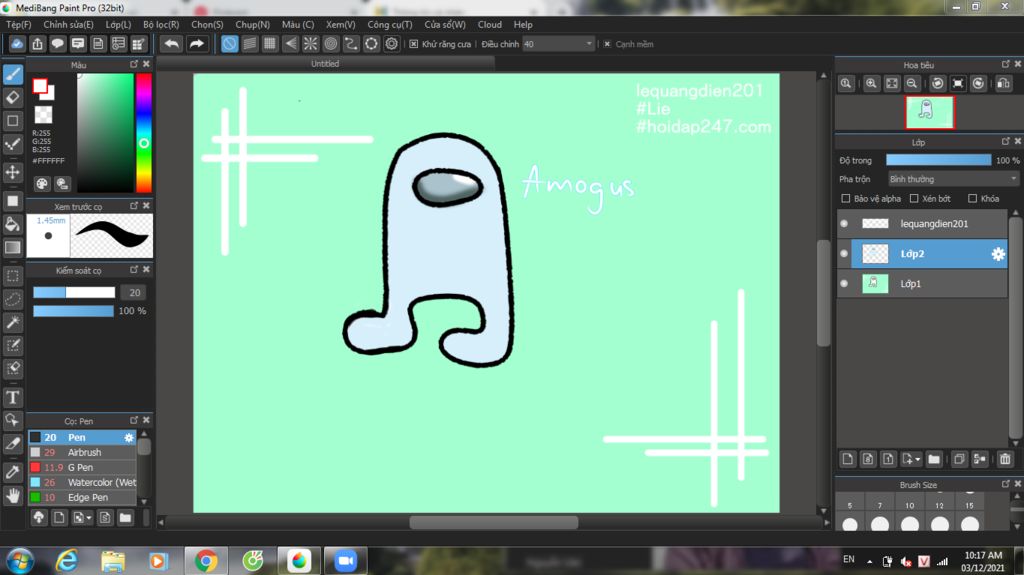Image resolution: width=1024 pixels, height=575 pixels.
Task: Toggle Cạnh mềm checkbox
Action: coord(607,44)
